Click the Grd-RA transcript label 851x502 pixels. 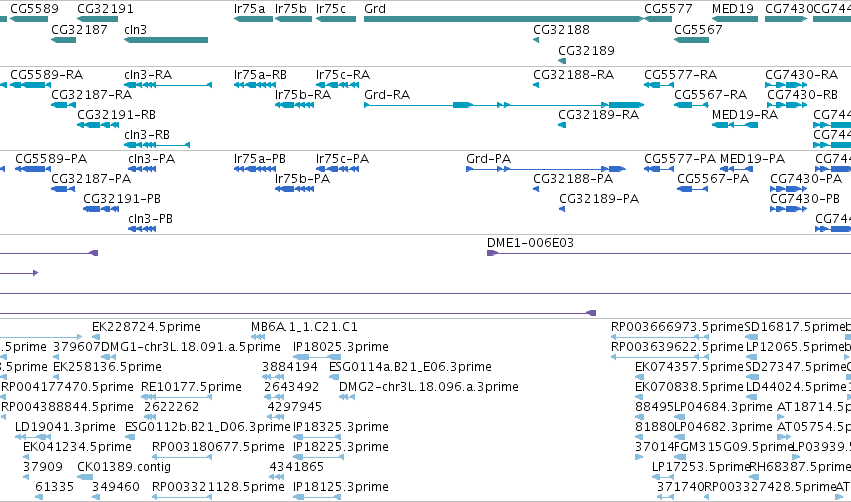pyautogui.click(x=387, y=94)
